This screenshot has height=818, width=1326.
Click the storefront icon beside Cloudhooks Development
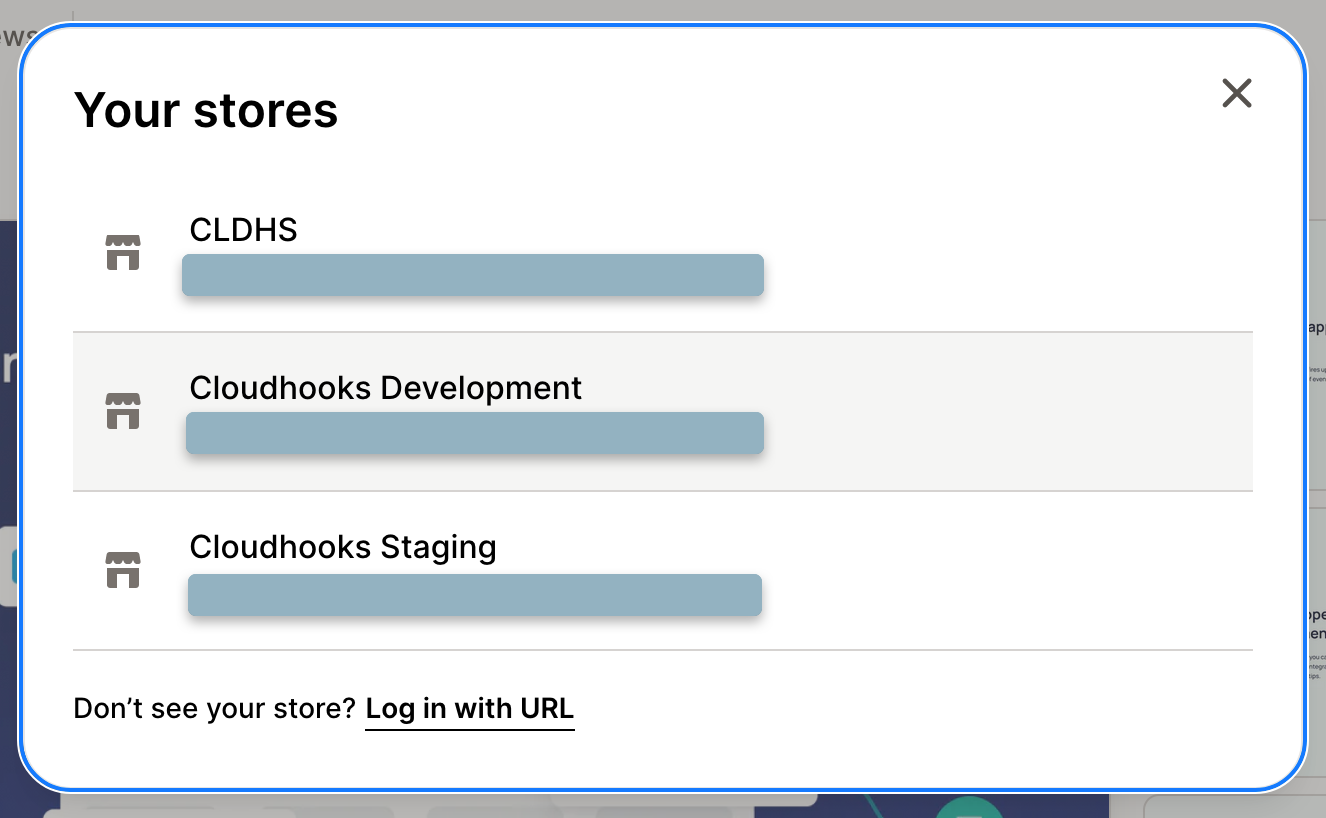pyautogui.click(x=123, y=410)
